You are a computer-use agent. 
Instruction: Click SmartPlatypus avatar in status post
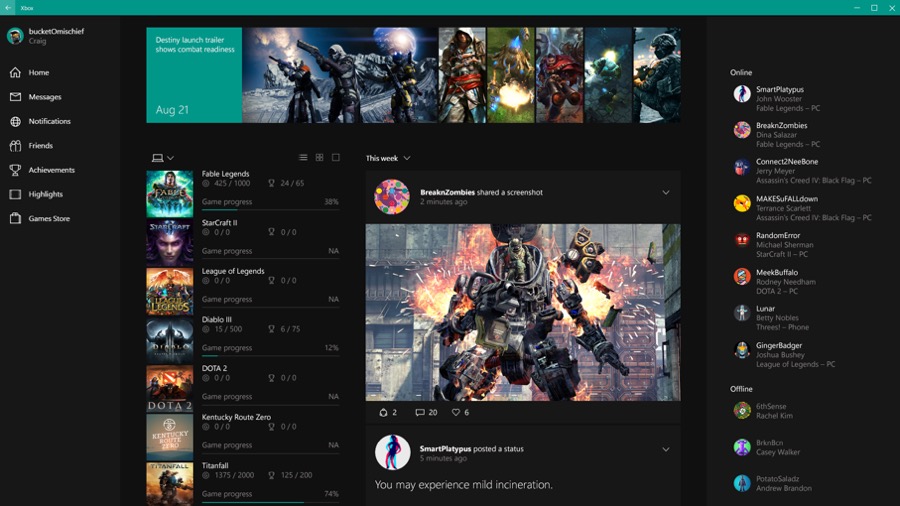pos(393,452)
